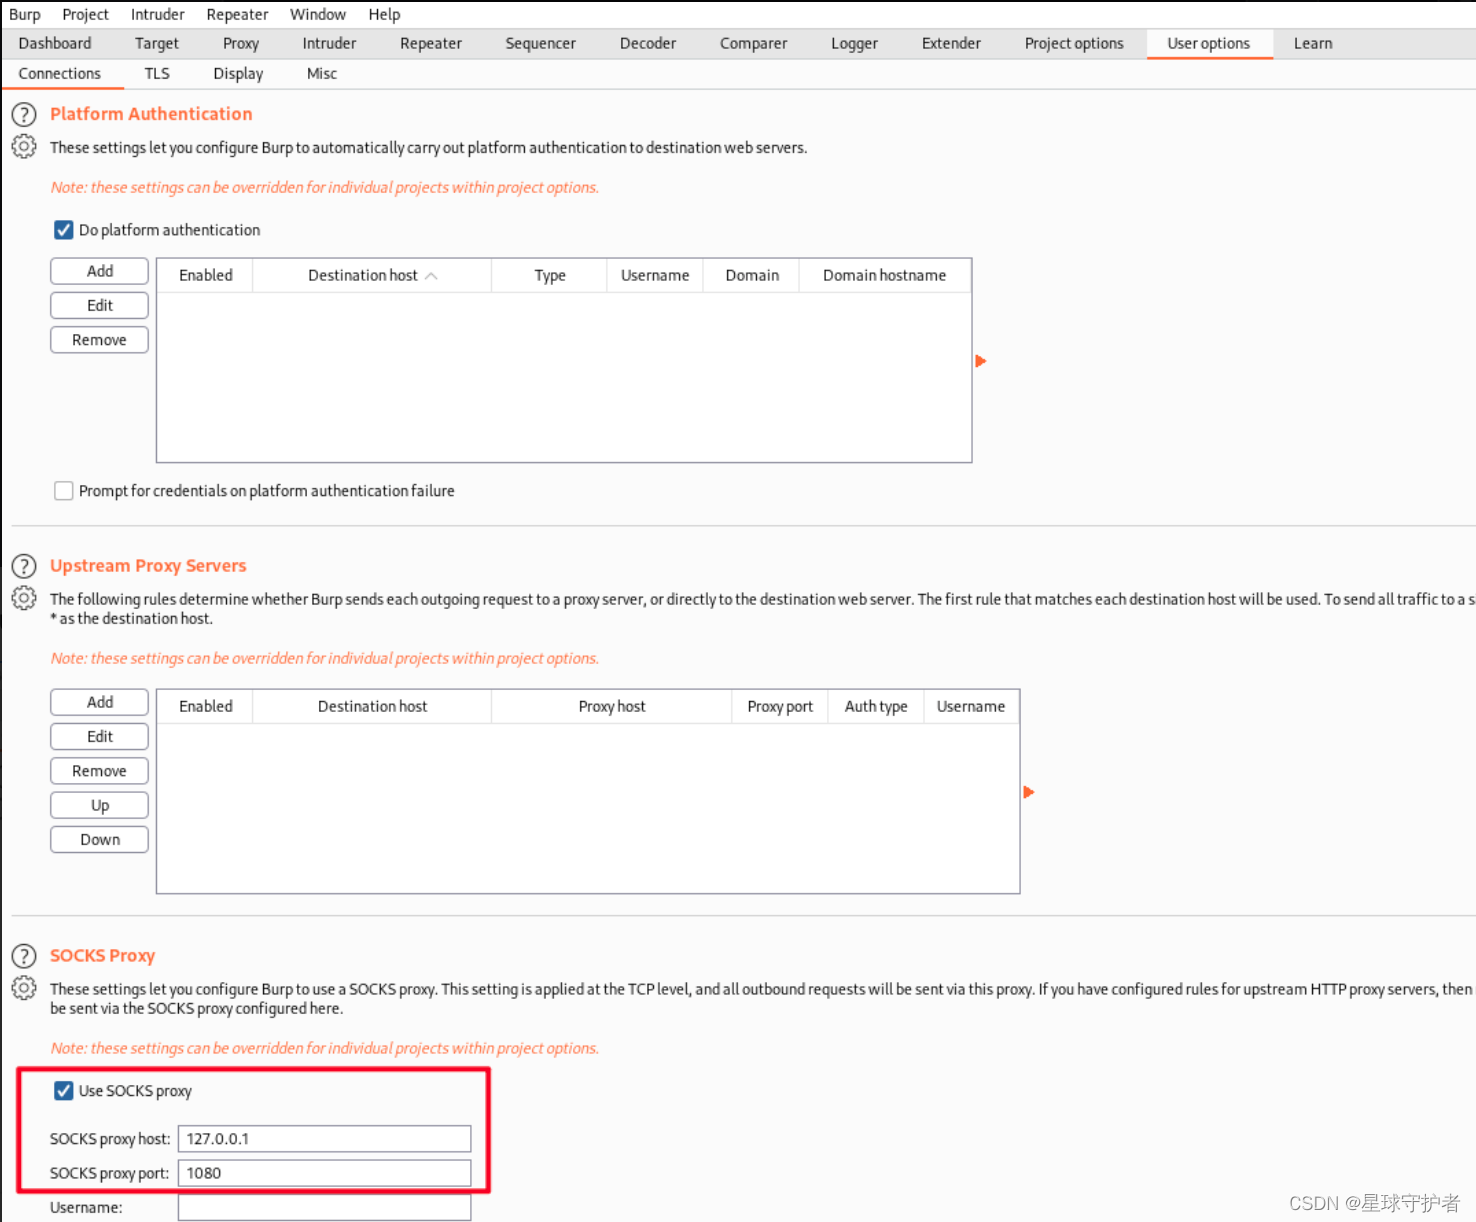Open the Project menu
1476x1222 pixels.
(85, 15)
